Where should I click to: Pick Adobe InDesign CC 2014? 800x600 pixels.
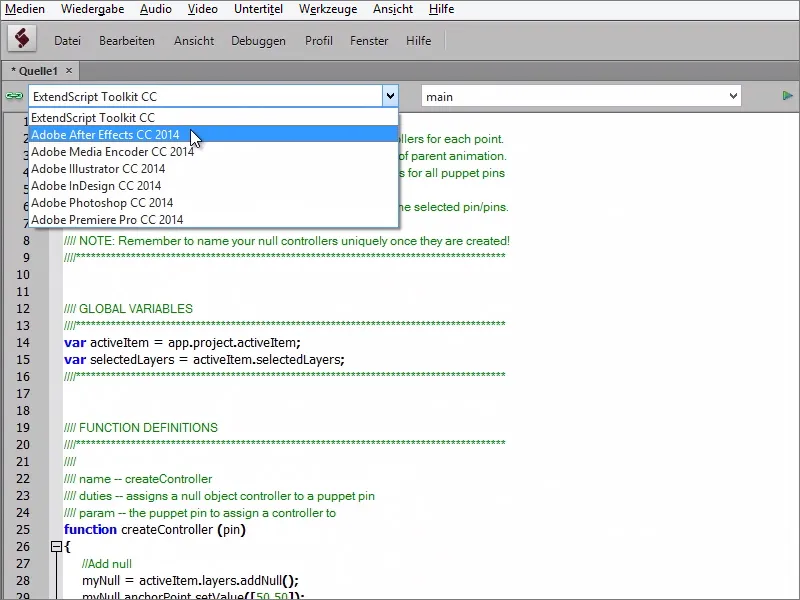click(213, 186)
